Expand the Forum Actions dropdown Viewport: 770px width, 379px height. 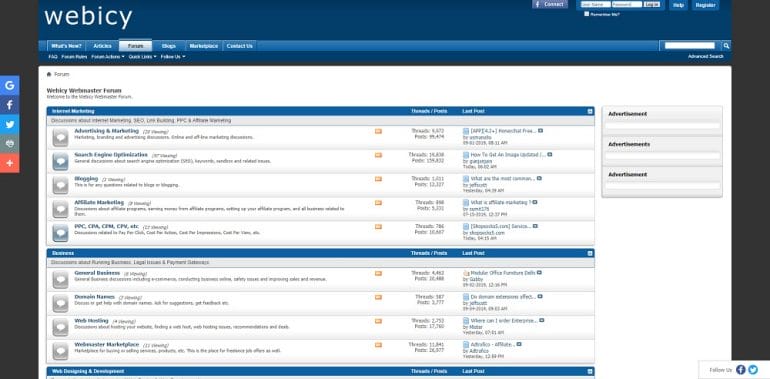108,57
